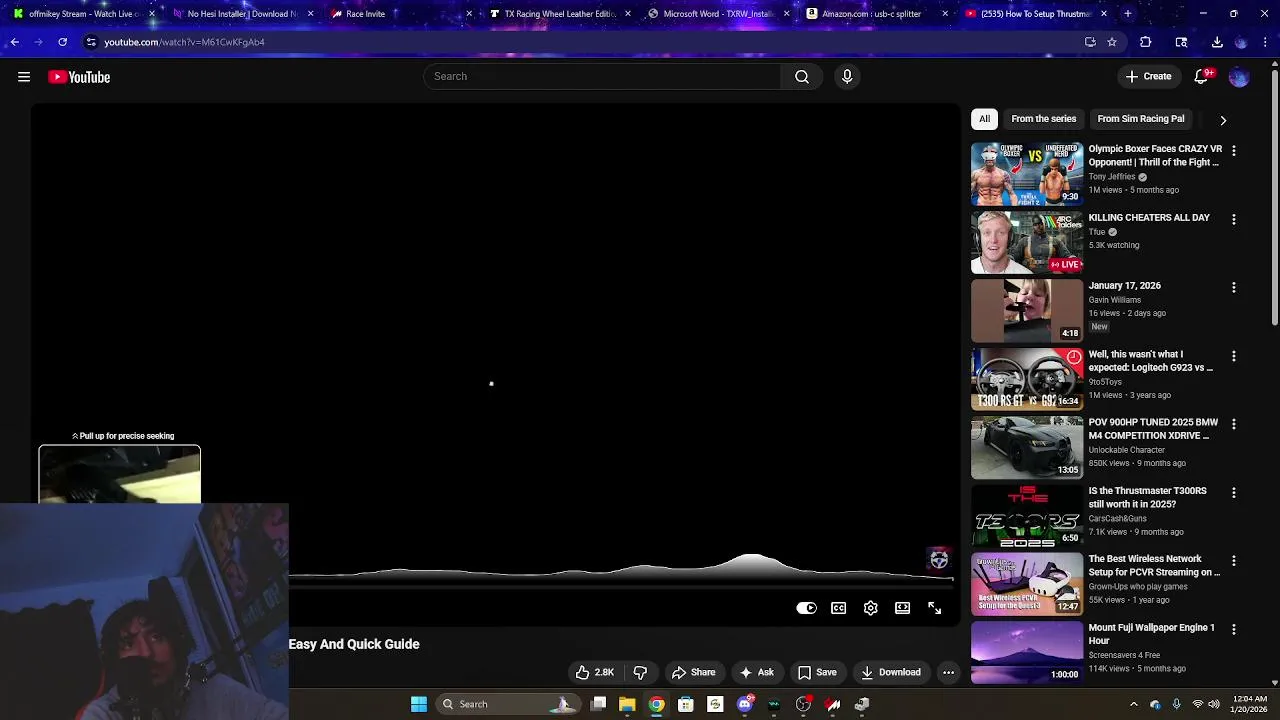
Task: Open volume control in system tray
Action: coord(1214,704)
